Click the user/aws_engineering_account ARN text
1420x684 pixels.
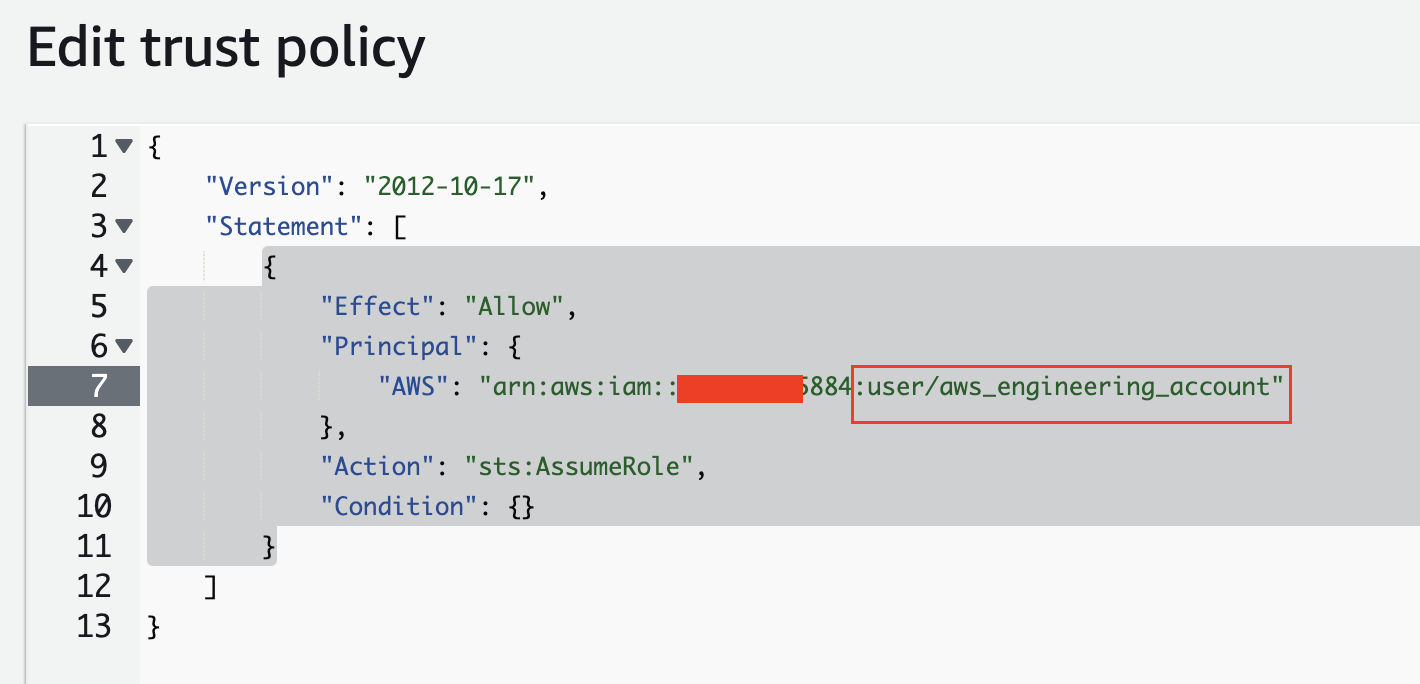coord(1071,386)
